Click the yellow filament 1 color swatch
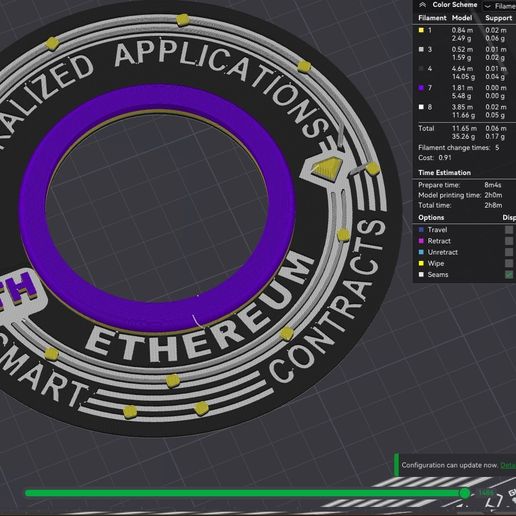This screenshot has width=516, height=516. (x=421, y=30)
